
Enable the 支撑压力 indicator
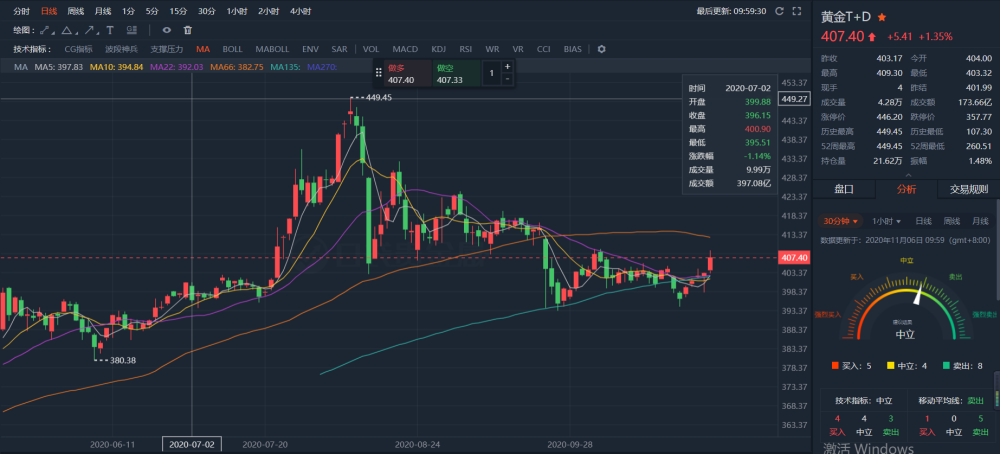[166, 49]
